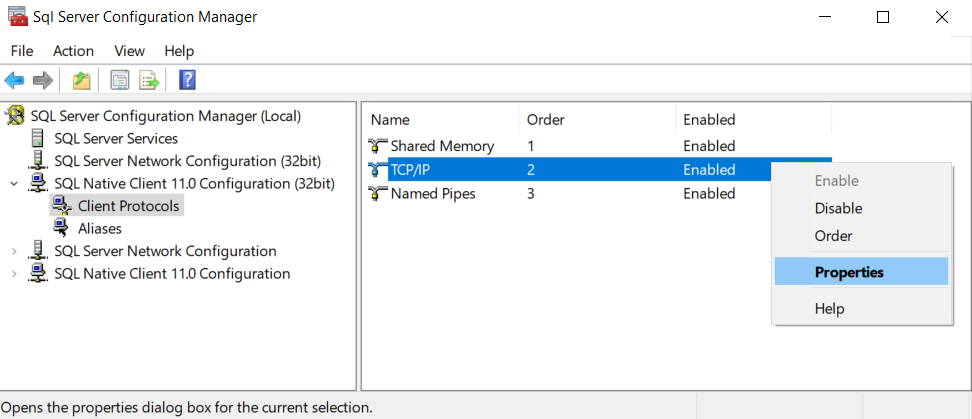Click the Forward arrow toolbar icon
This screenshot has height=419, width=972.
tap(42, 80)
